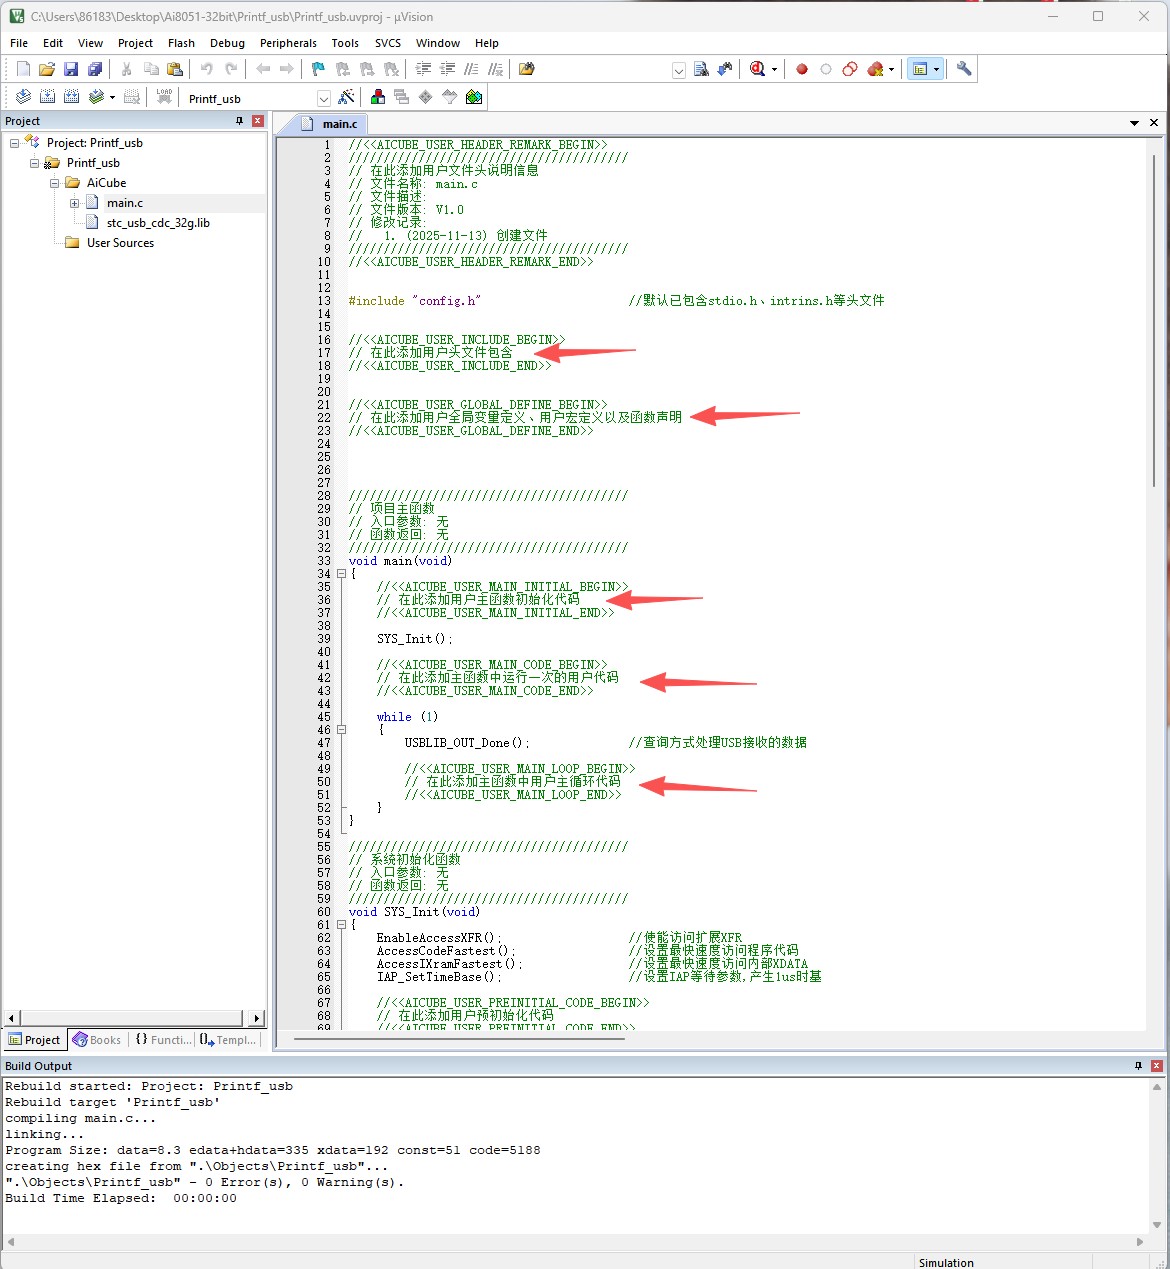
Task: Toggle bookmark with the flag icon
Action: pos(318,69)
